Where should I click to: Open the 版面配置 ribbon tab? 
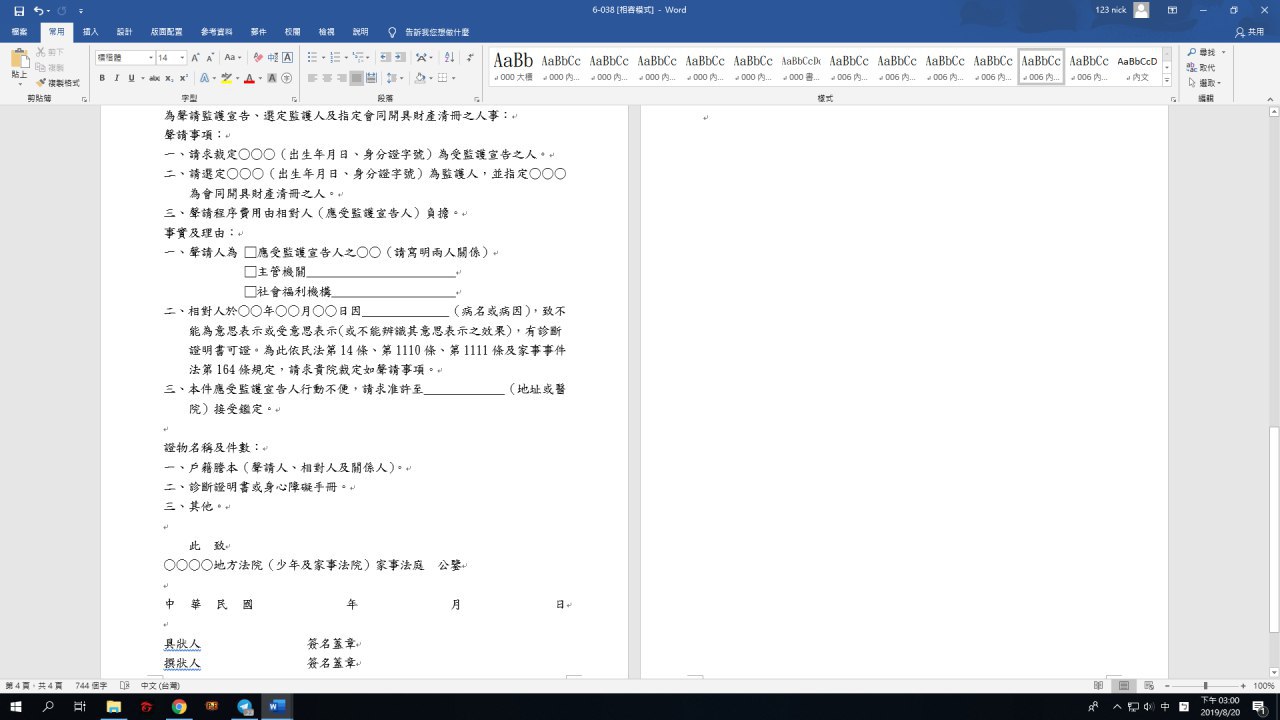[x=166, y=32]
